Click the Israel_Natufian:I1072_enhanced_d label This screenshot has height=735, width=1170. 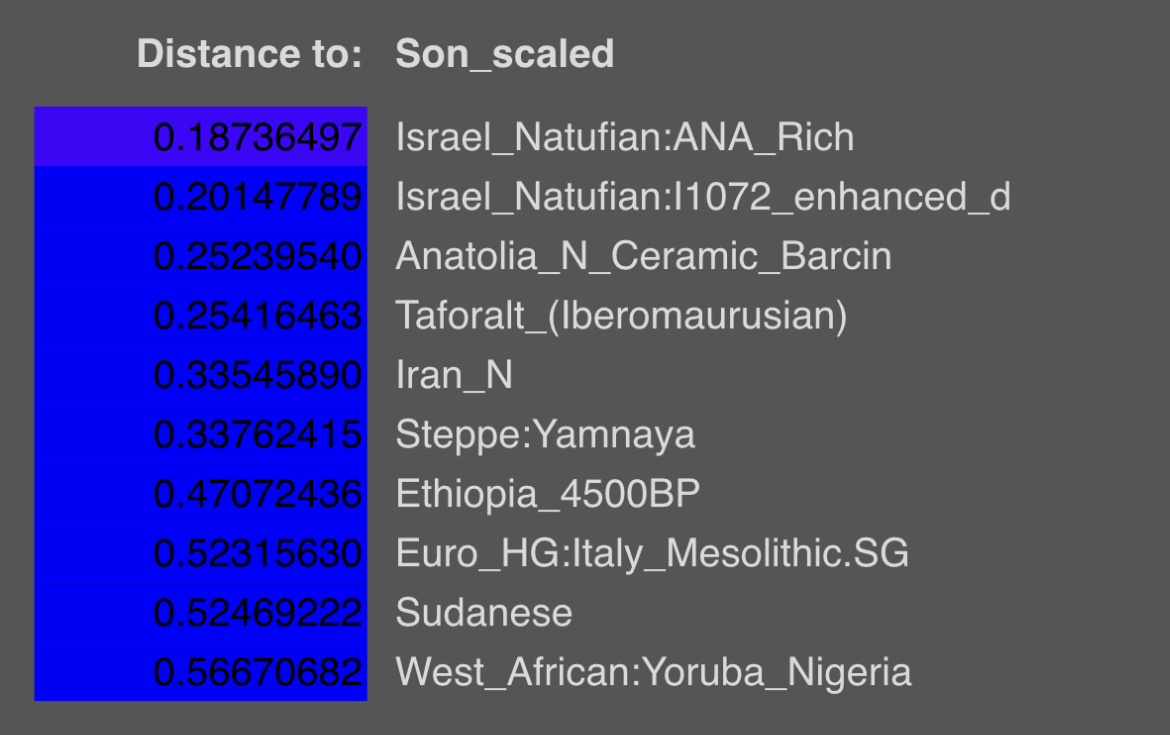703,197
